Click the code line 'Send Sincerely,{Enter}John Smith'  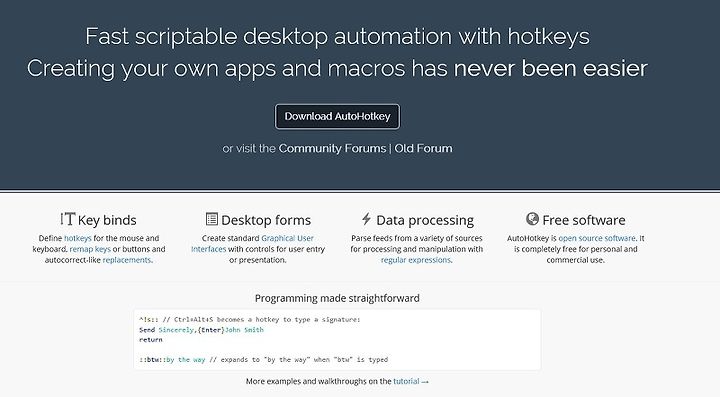[201, 330]
